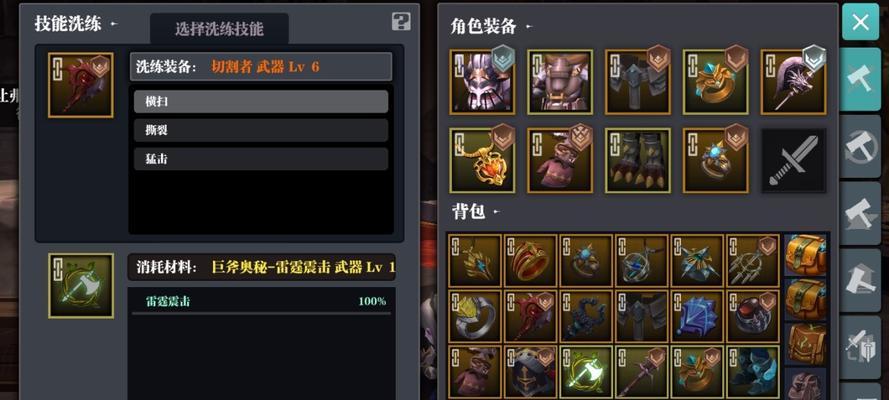Open the first backpack bag tab

(806, 255)
